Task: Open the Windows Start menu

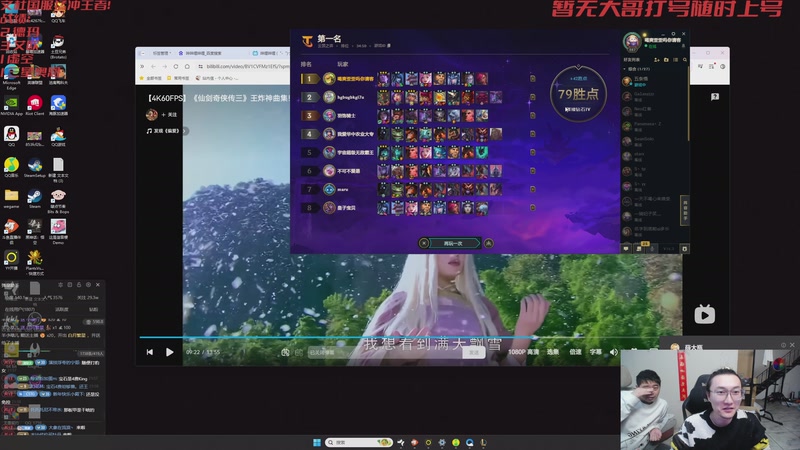Action: click(317, 442)
